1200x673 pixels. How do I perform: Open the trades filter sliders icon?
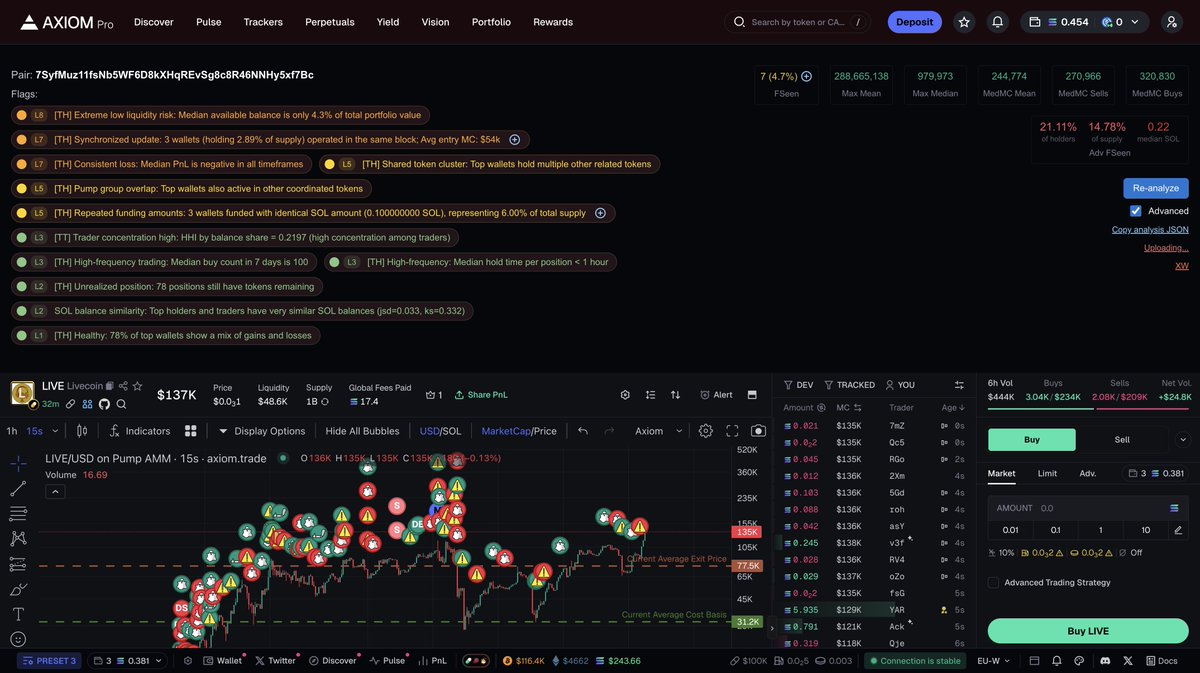pyautogui.click(x=960, y=385)
